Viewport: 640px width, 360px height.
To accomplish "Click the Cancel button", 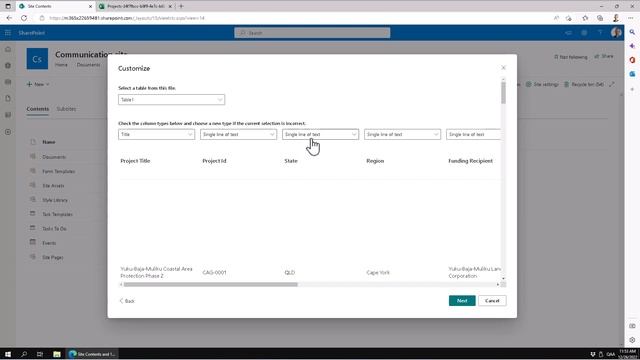I will [492, 301].
